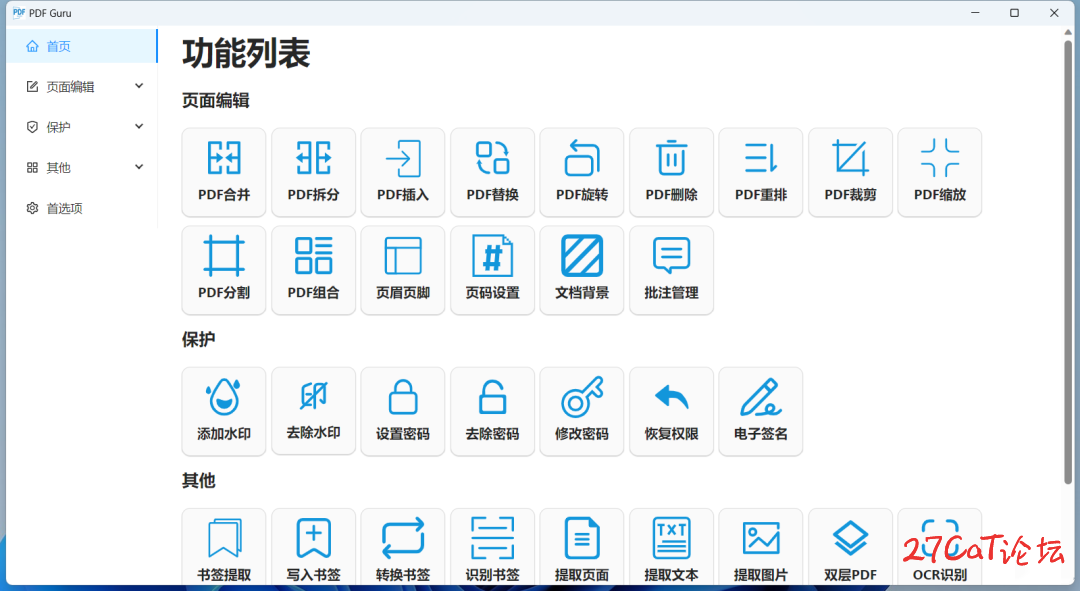Image resolution: width=1080 pixels, height=591 pixels.
Task: Select the 写入书签 write bookmark tool
Action: click(x=313, y=548)
